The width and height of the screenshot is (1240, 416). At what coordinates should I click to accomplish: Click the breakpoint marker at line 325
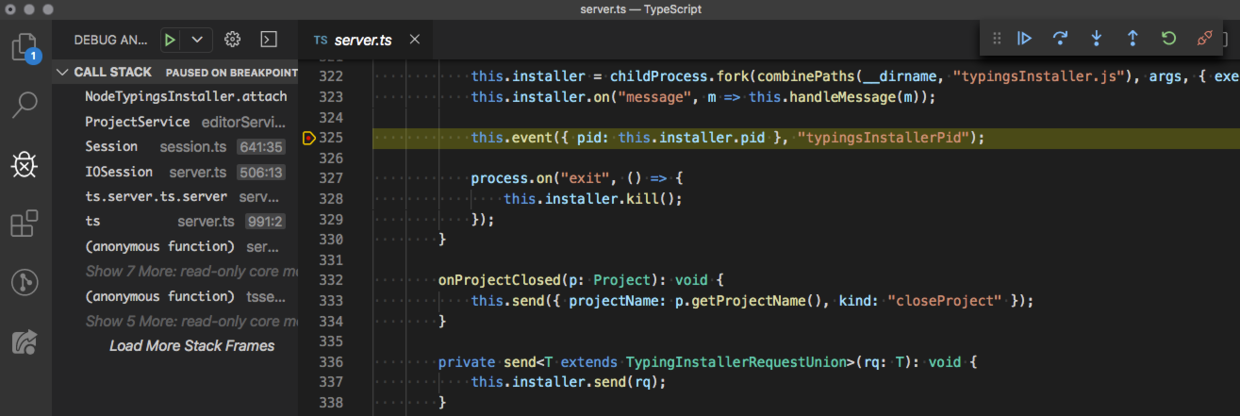pos(308,138)
